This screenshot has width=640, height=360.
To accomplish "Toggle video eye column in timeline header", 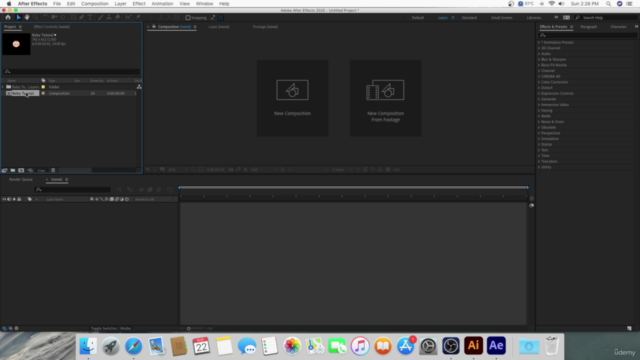I will [4, 199].
